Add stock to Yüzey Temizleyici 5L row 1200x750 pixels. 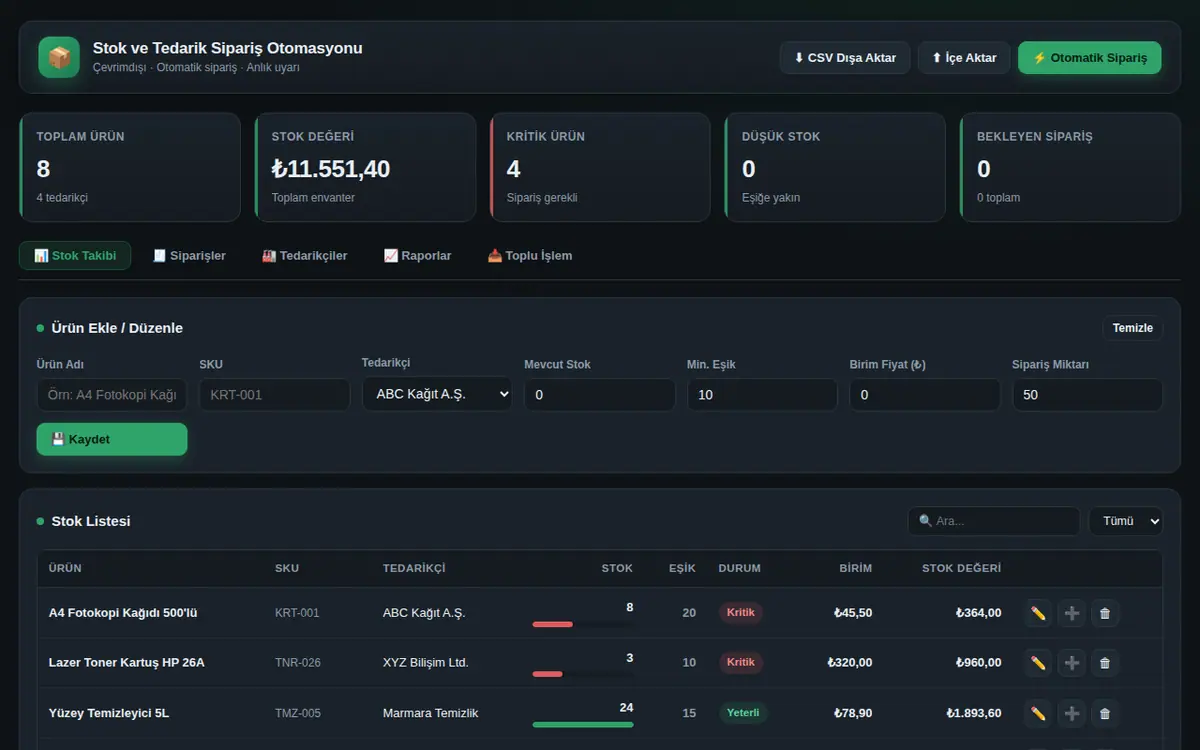pyautogui.click(x=1072, y=713)
